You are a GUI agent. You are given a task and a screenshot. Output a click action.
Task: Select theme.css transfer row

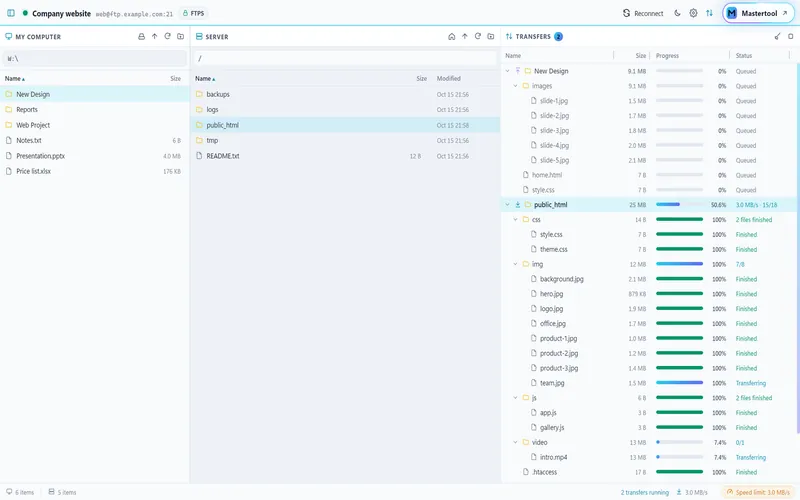pyautogui.click(x=649, y=249)
